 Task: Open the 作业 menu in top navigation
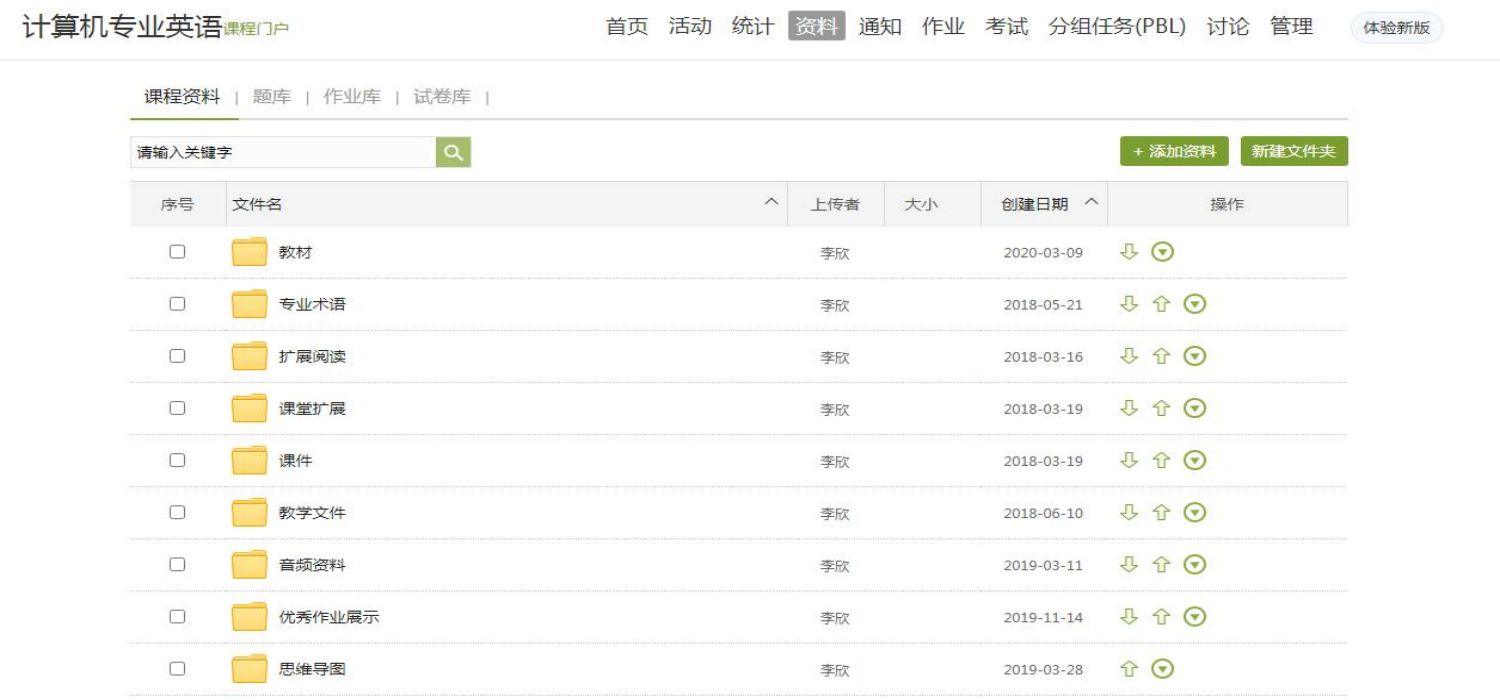942,27
